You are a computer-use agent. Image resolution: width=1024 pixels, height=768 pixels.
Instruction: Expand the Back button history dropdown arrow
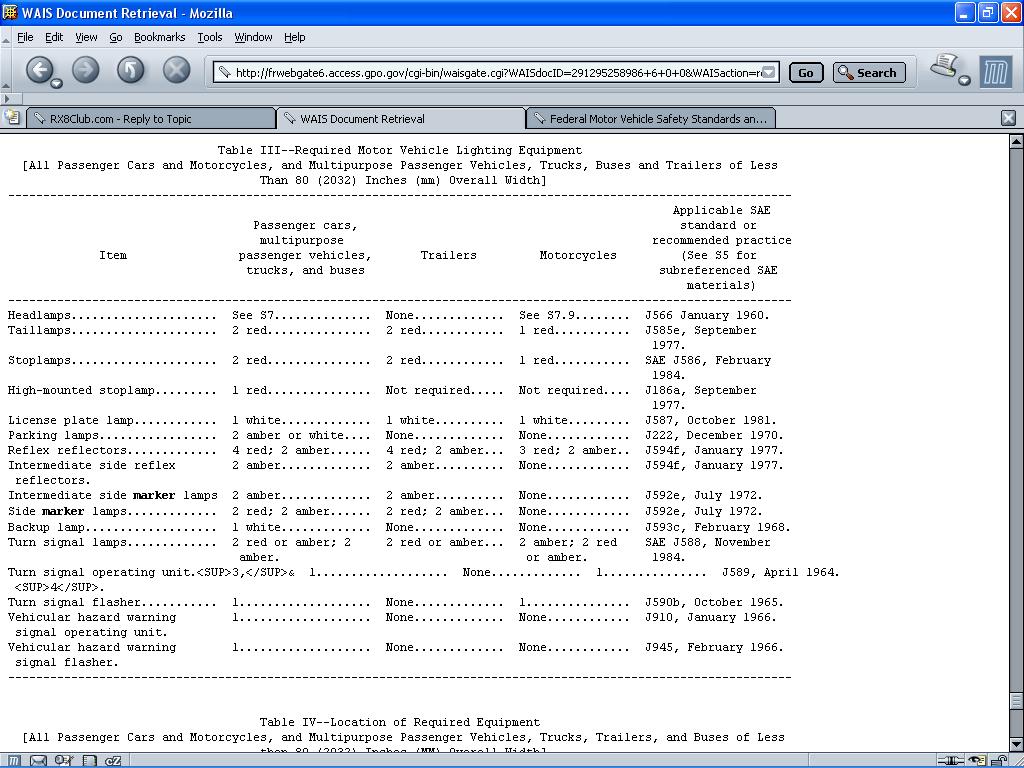(56, 83)
